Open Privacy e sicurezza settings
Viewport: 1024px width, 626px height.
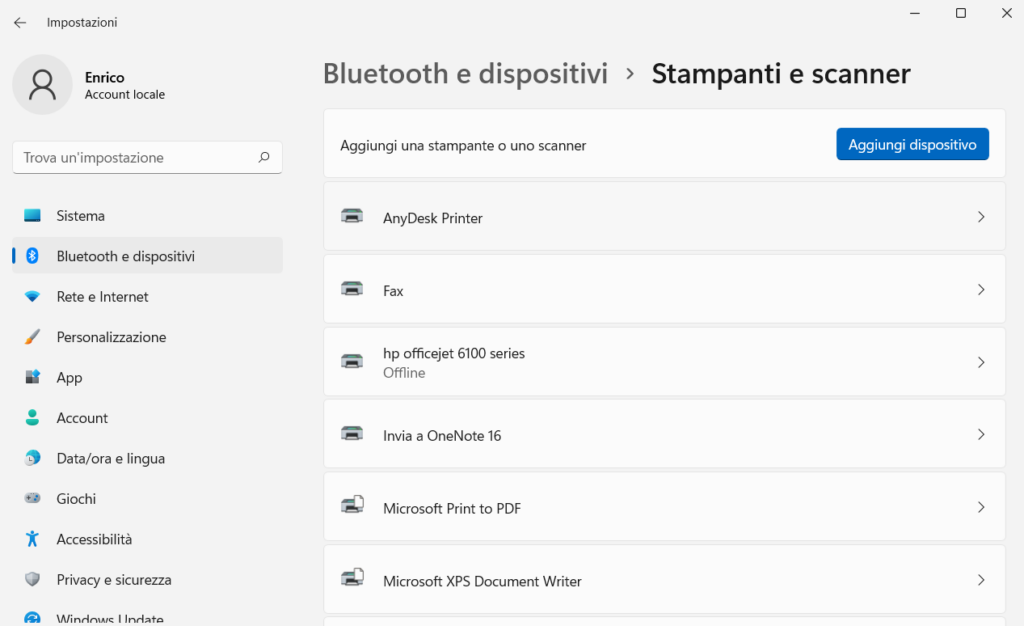coord(148,580)
